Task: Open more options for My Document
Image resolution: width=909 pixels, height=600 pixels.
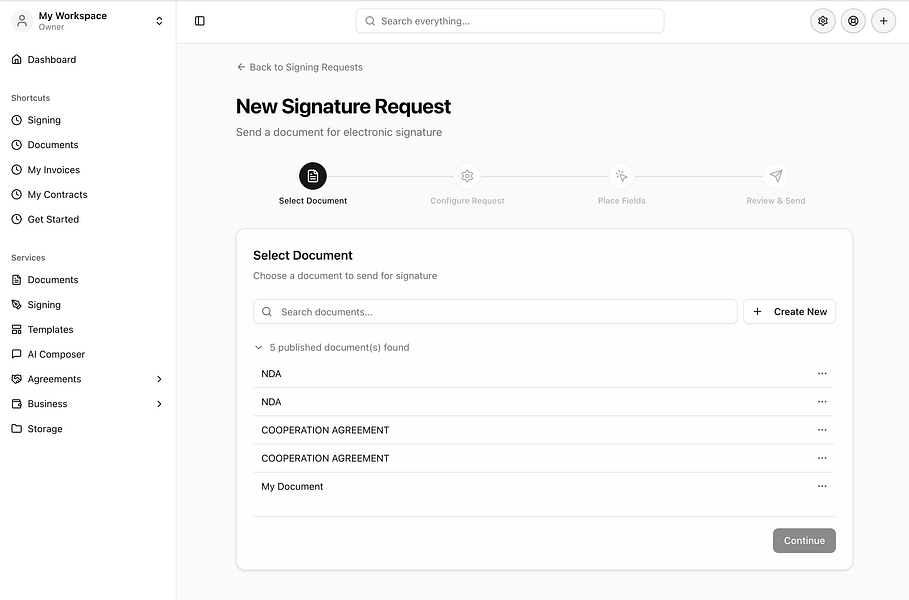Action: (822, 486)
